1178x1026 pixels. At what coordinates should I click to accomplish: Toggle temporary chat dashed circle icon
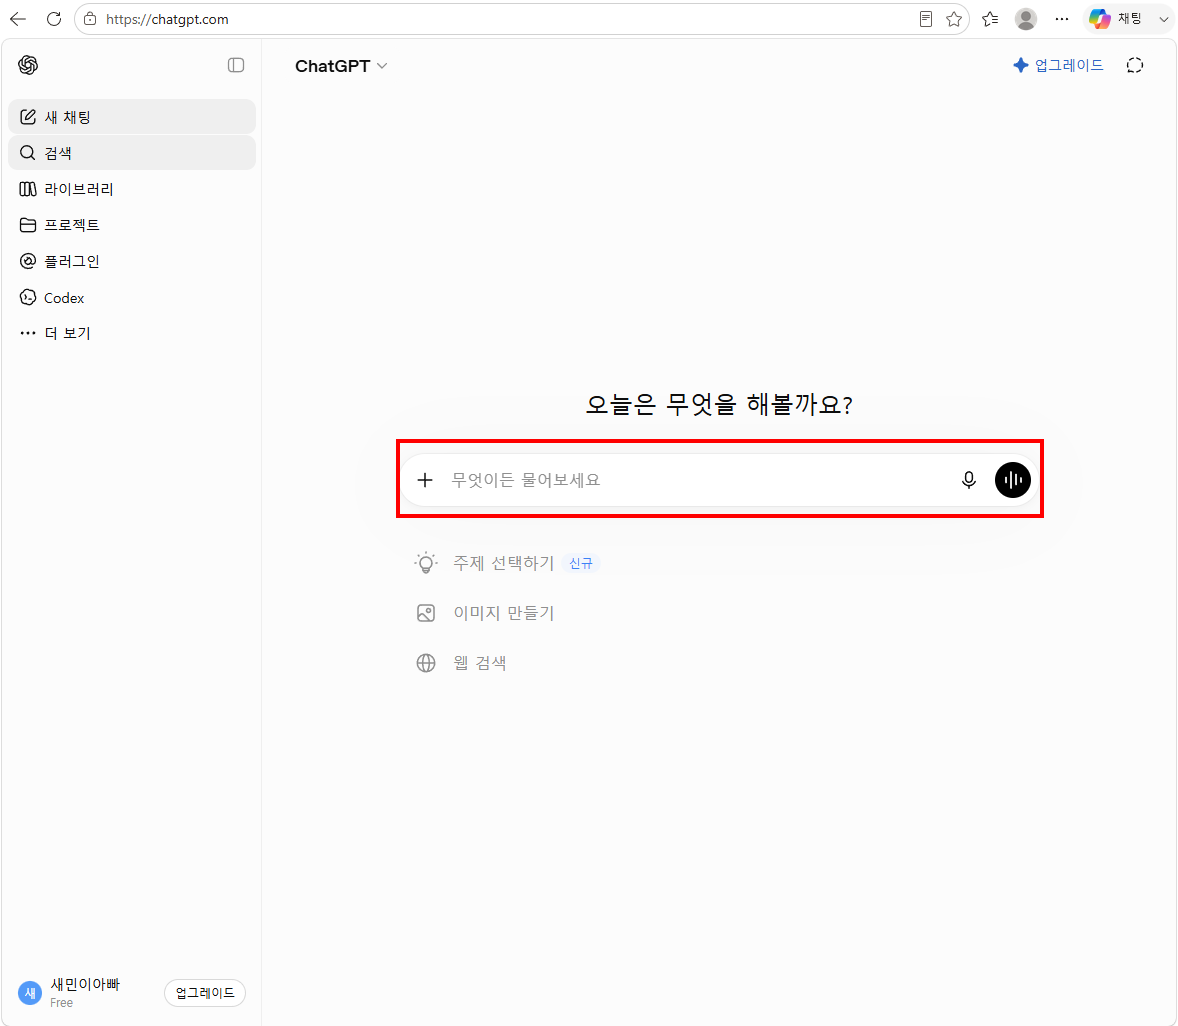[x=1134, y=65]
